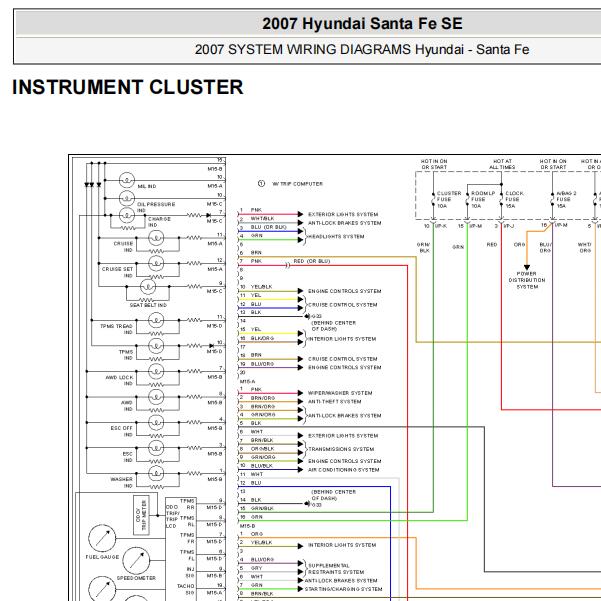Image resolution: width=601 pixels, height=601 pixels.
Task: Click the 'MIL IND' label
Action: click(147, 186)
